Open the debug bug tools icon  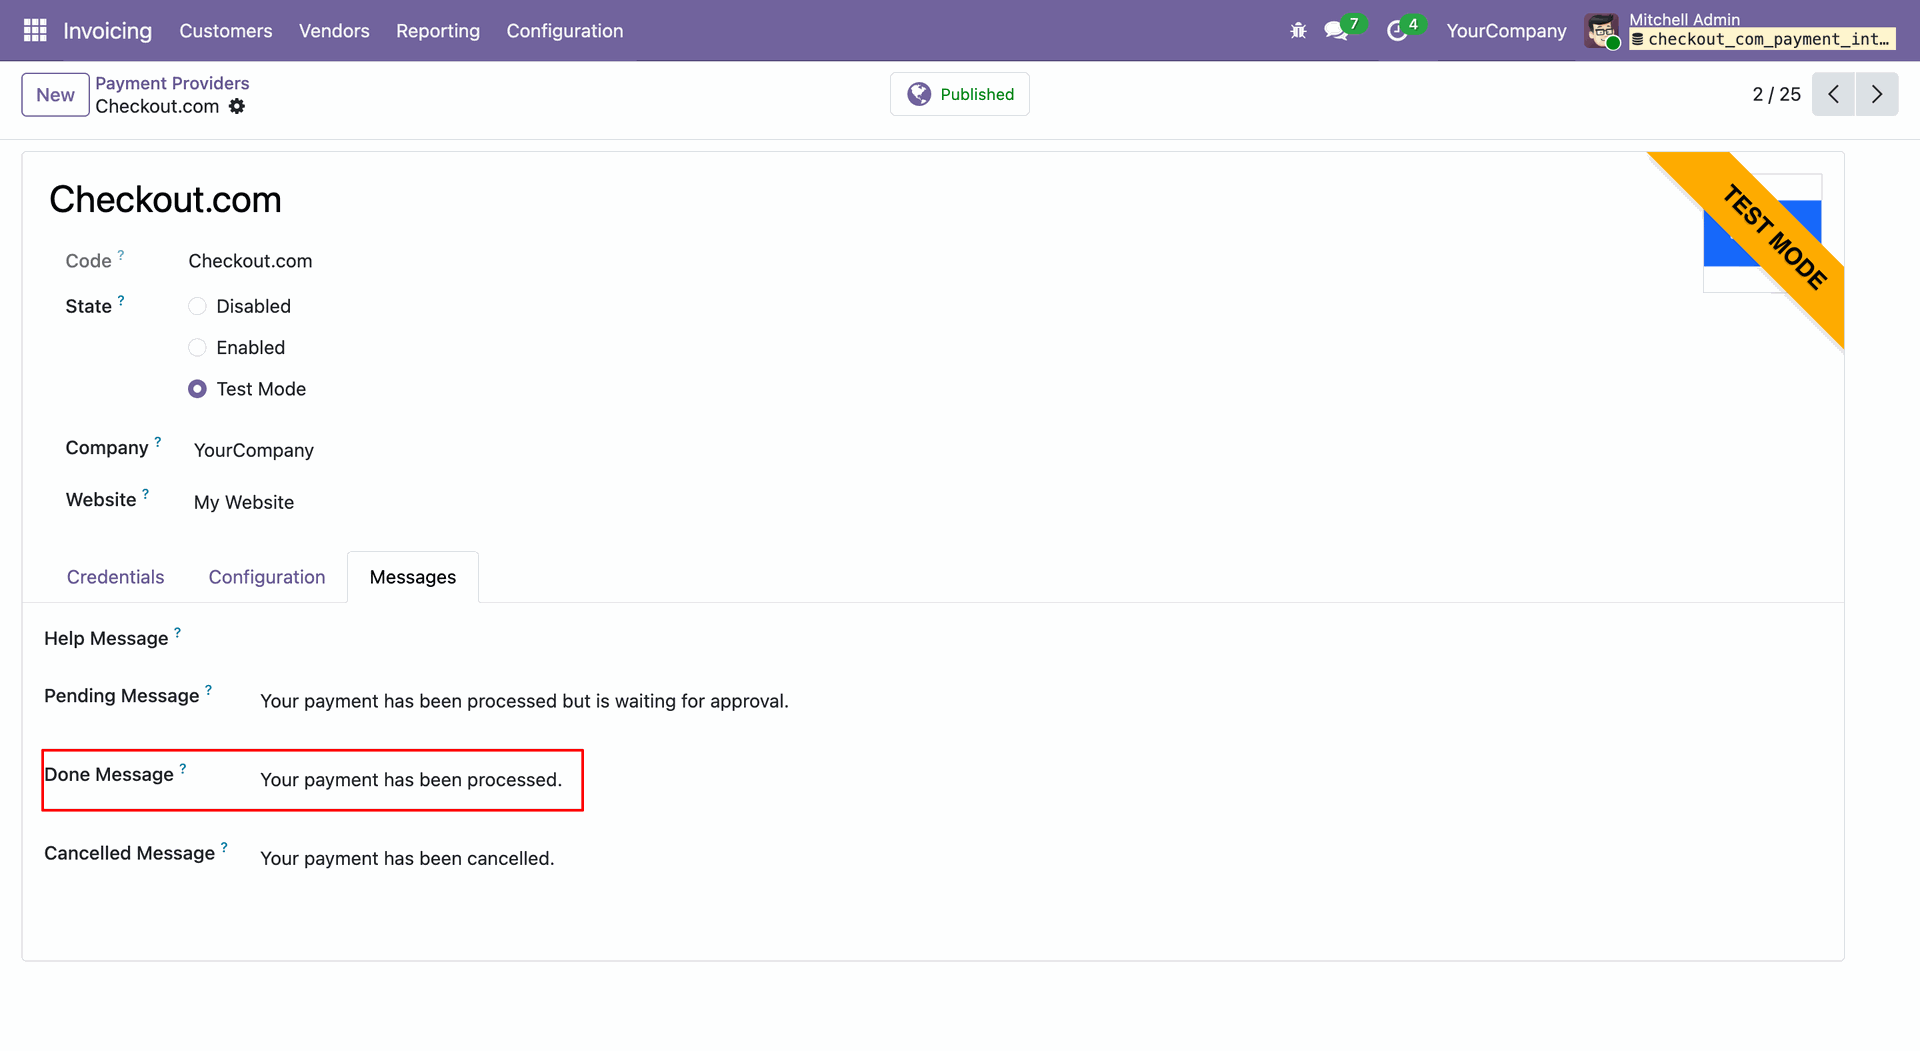1298,31
